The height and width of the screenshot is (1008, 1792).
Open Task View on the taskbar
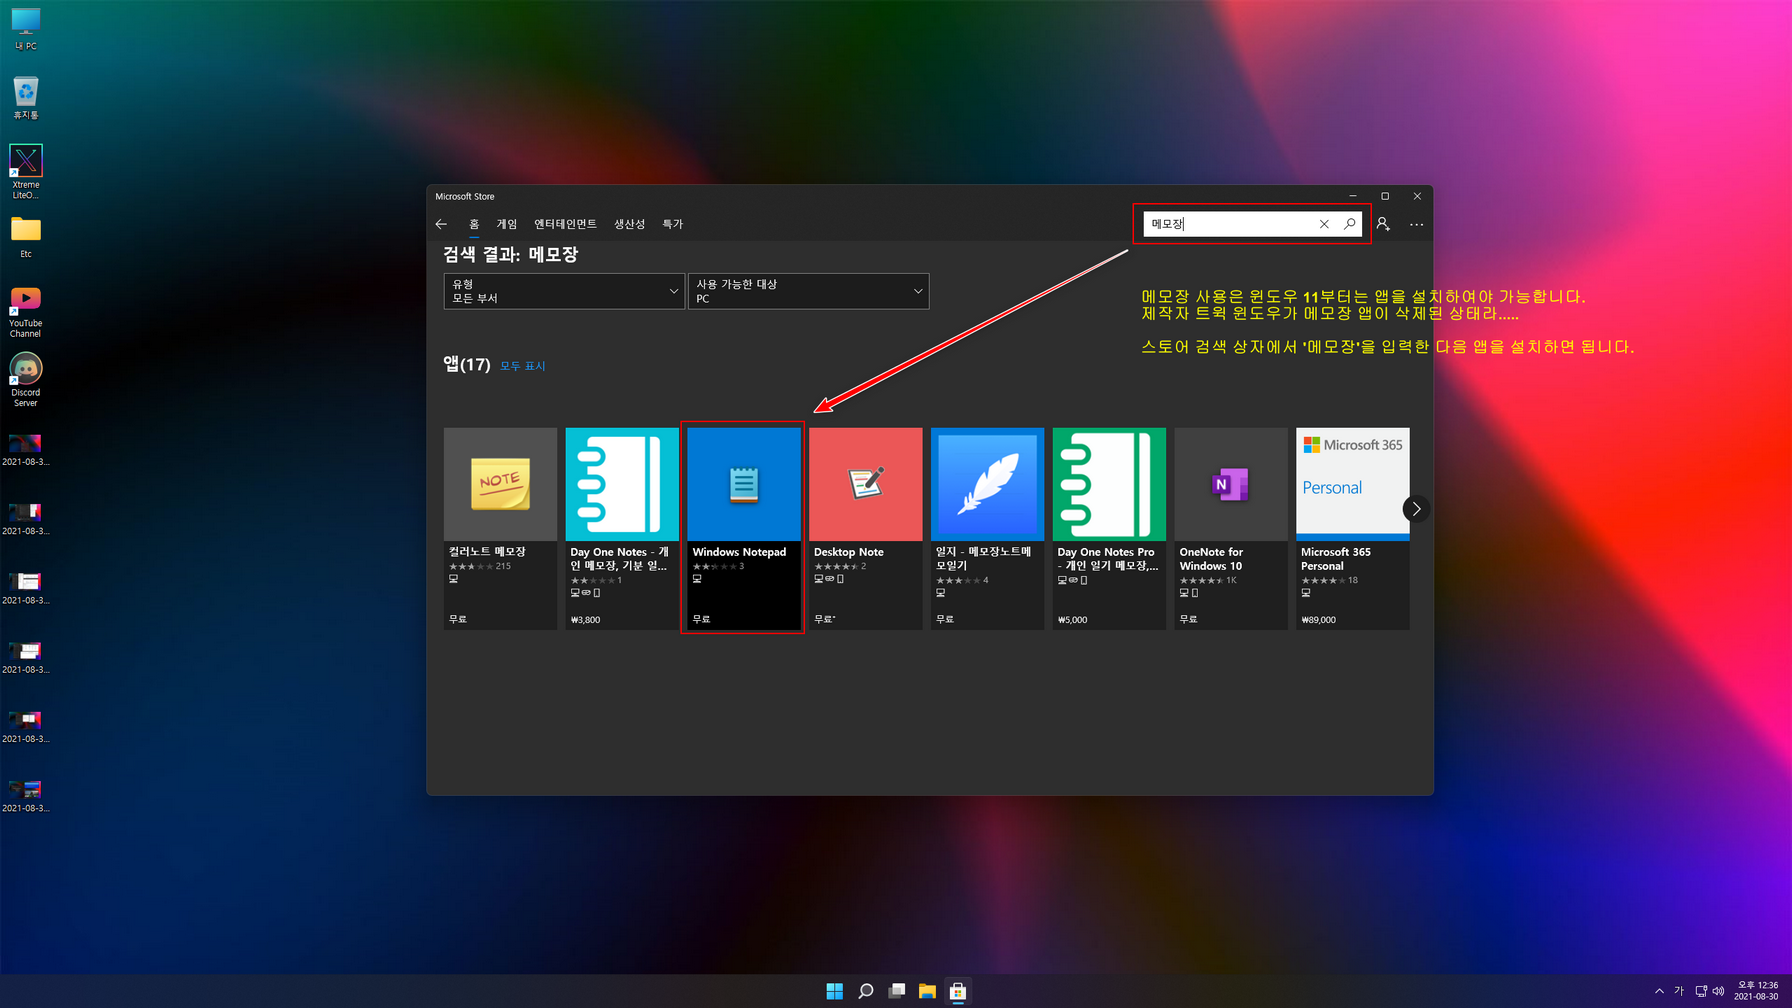(x=897, y=991)
